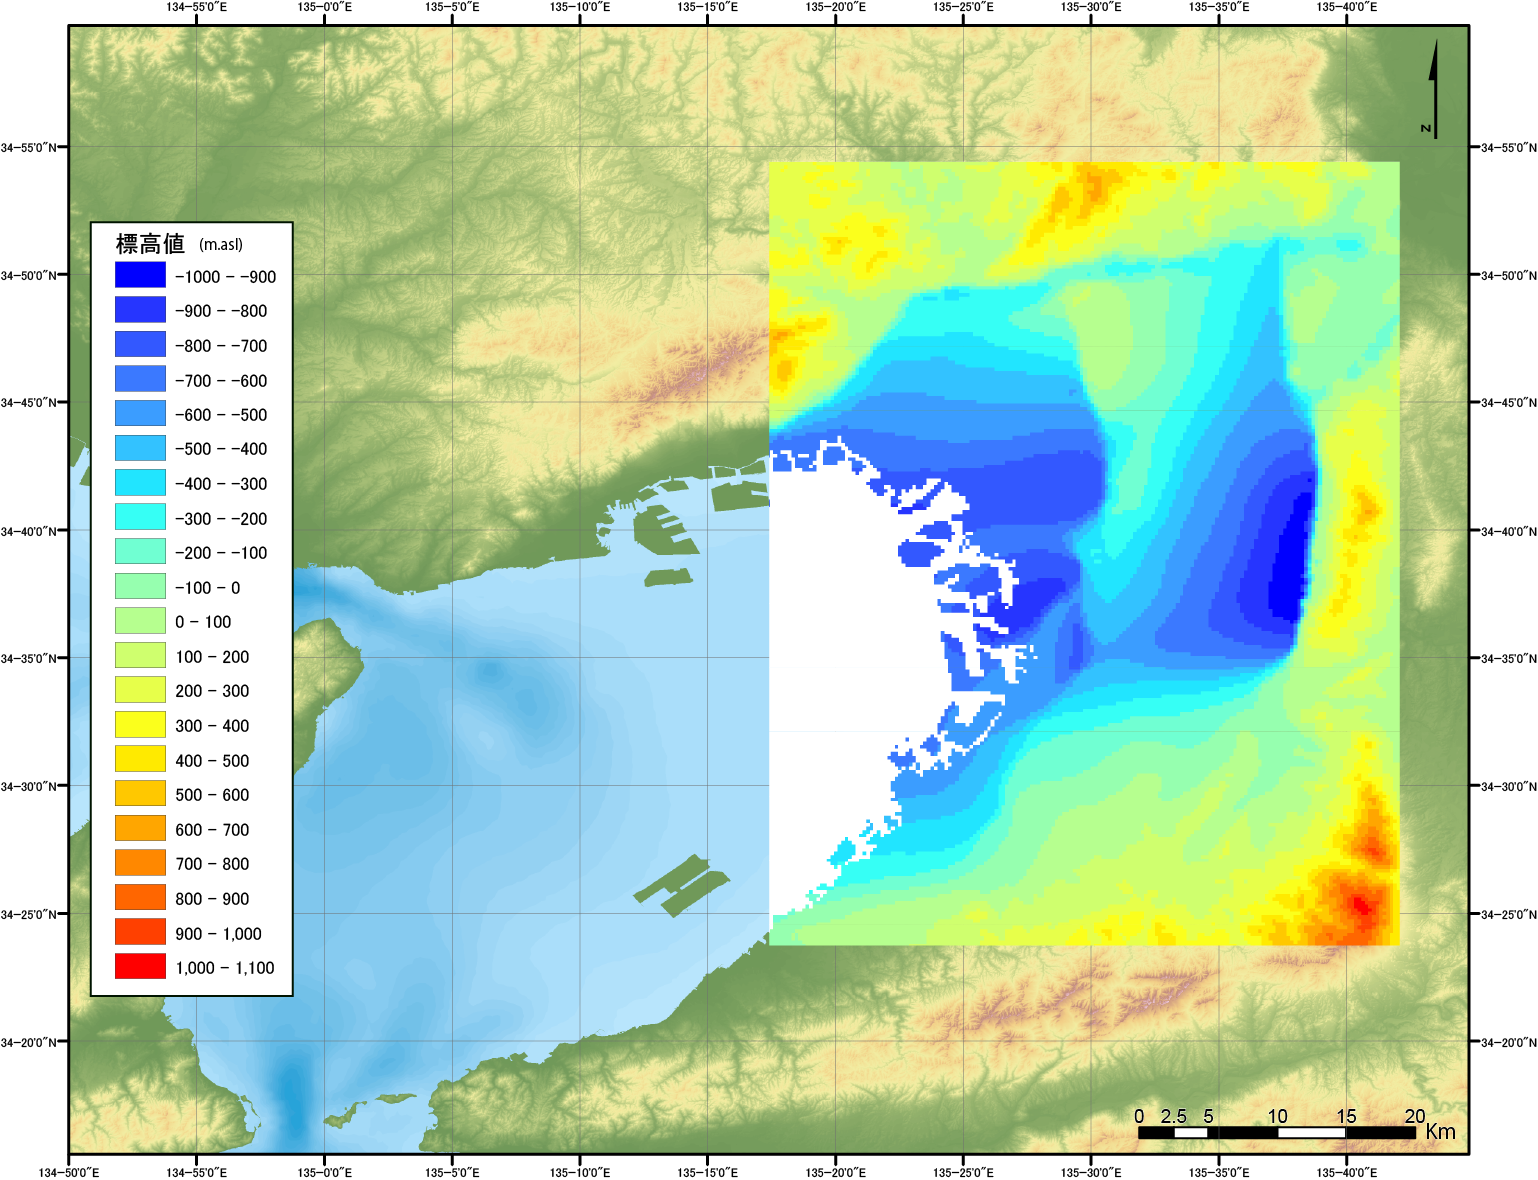Click the Km label on the scale bar
The width and height of the screenshot is (1538, 1180).
1441,1132
